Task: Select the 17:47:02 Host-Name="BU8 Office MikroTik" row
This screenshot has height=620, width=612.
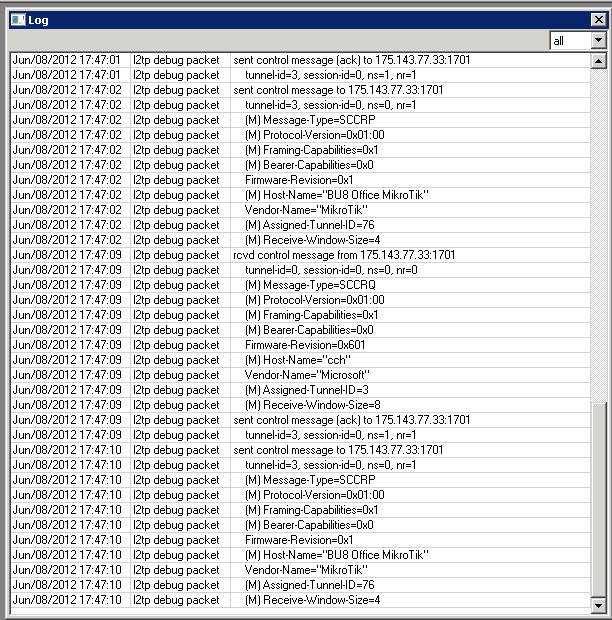Action: tap(300, 195)
